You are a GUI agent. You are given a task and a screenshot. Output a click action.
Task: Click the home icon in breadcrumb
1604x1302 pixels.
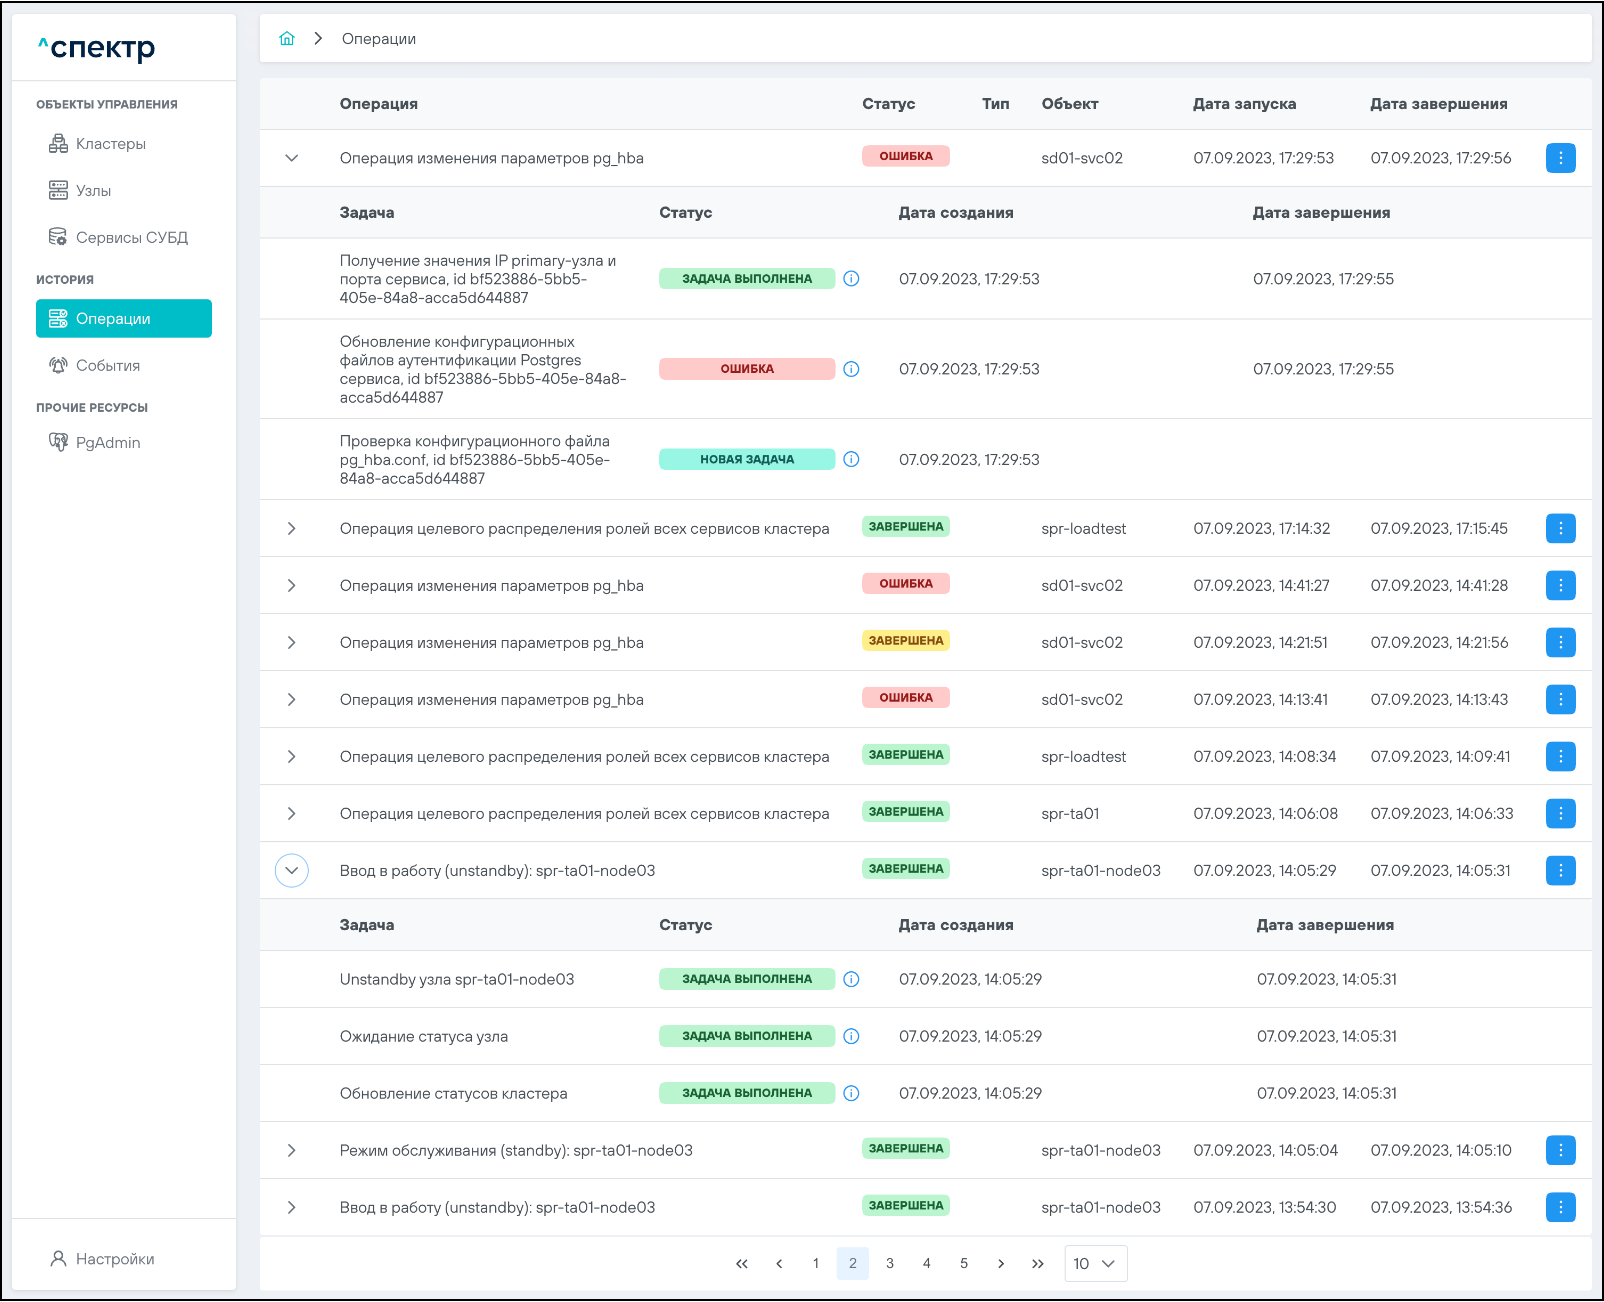pos(287,39)
